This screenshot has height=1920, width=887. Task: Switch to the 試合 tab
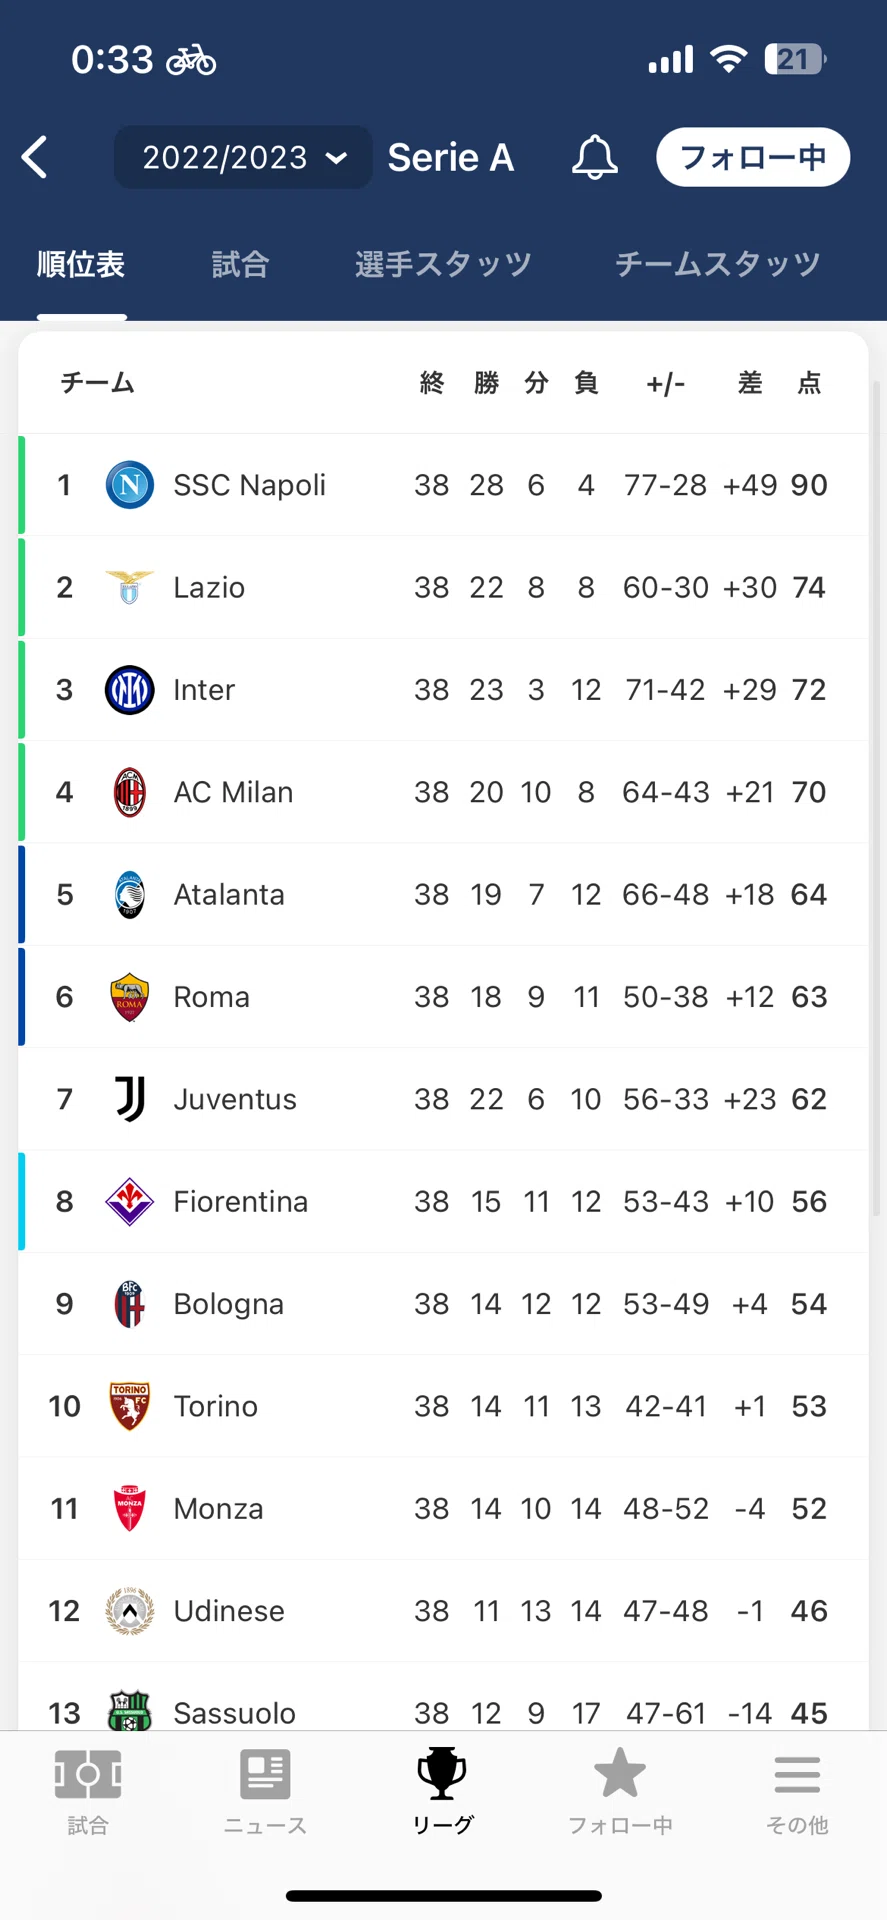coord(240,264)
